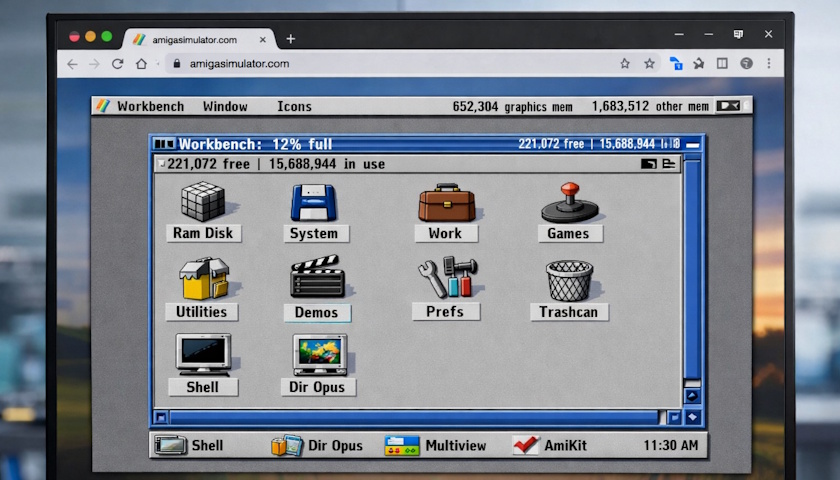Click the browser home button
Viewport: 840px width, 480px height.
pyautogui.click(x=141, y=64)
